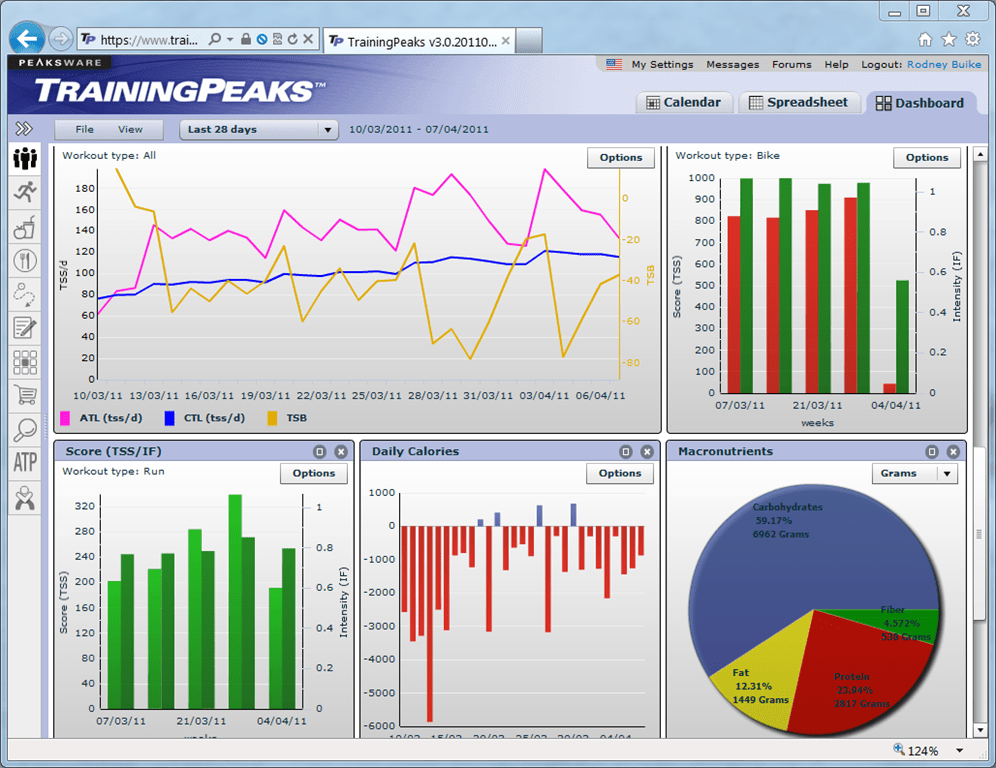The width and height of the screenshot is (996, 768).
Task: Maximize the Score (TSS/IF) panel
Action: [x=320, y=452]
